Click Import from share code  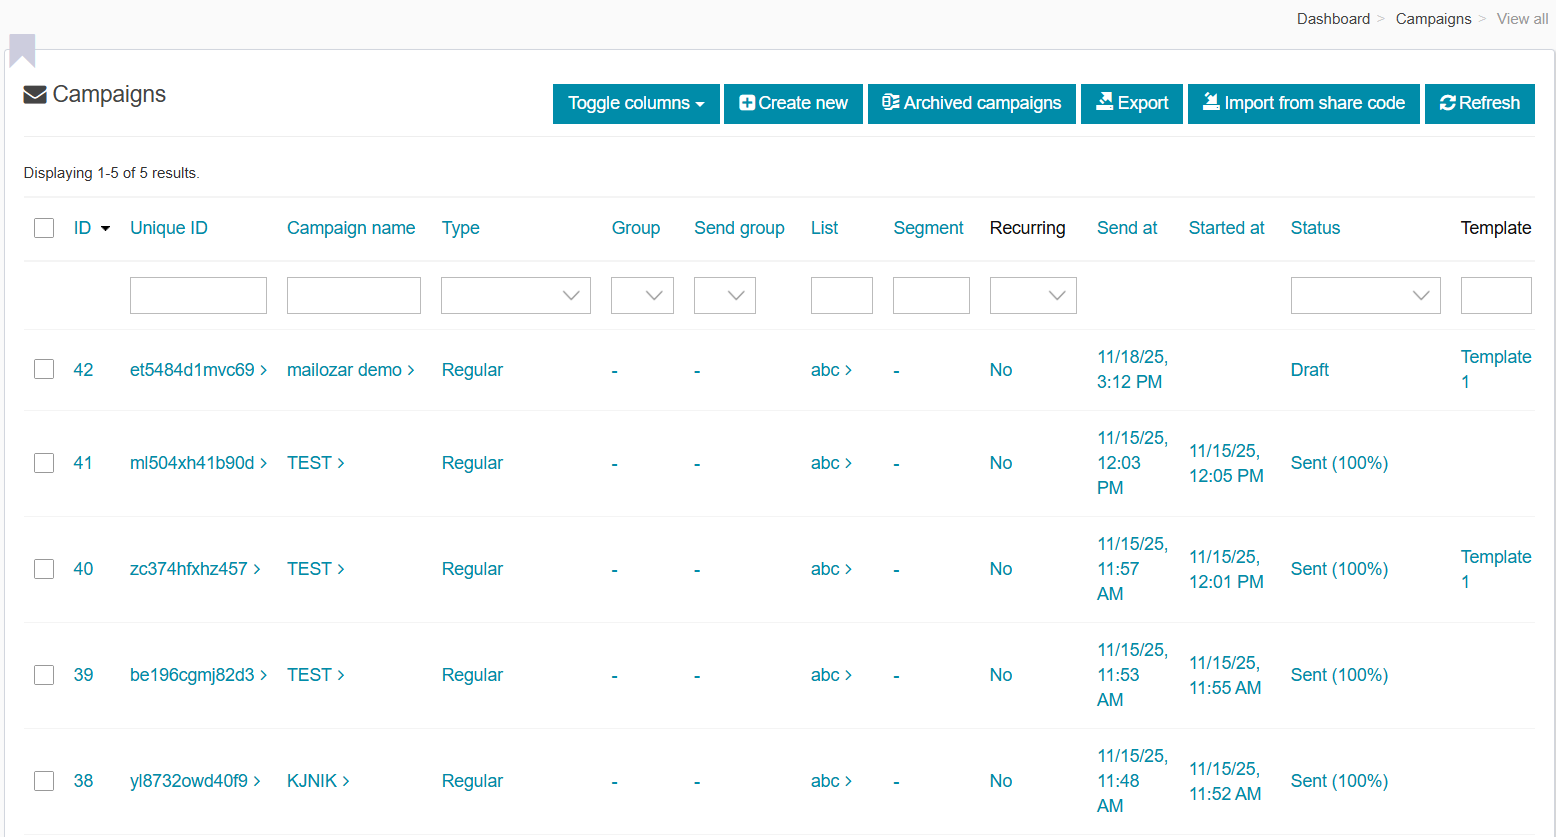tap(1303, 103)
